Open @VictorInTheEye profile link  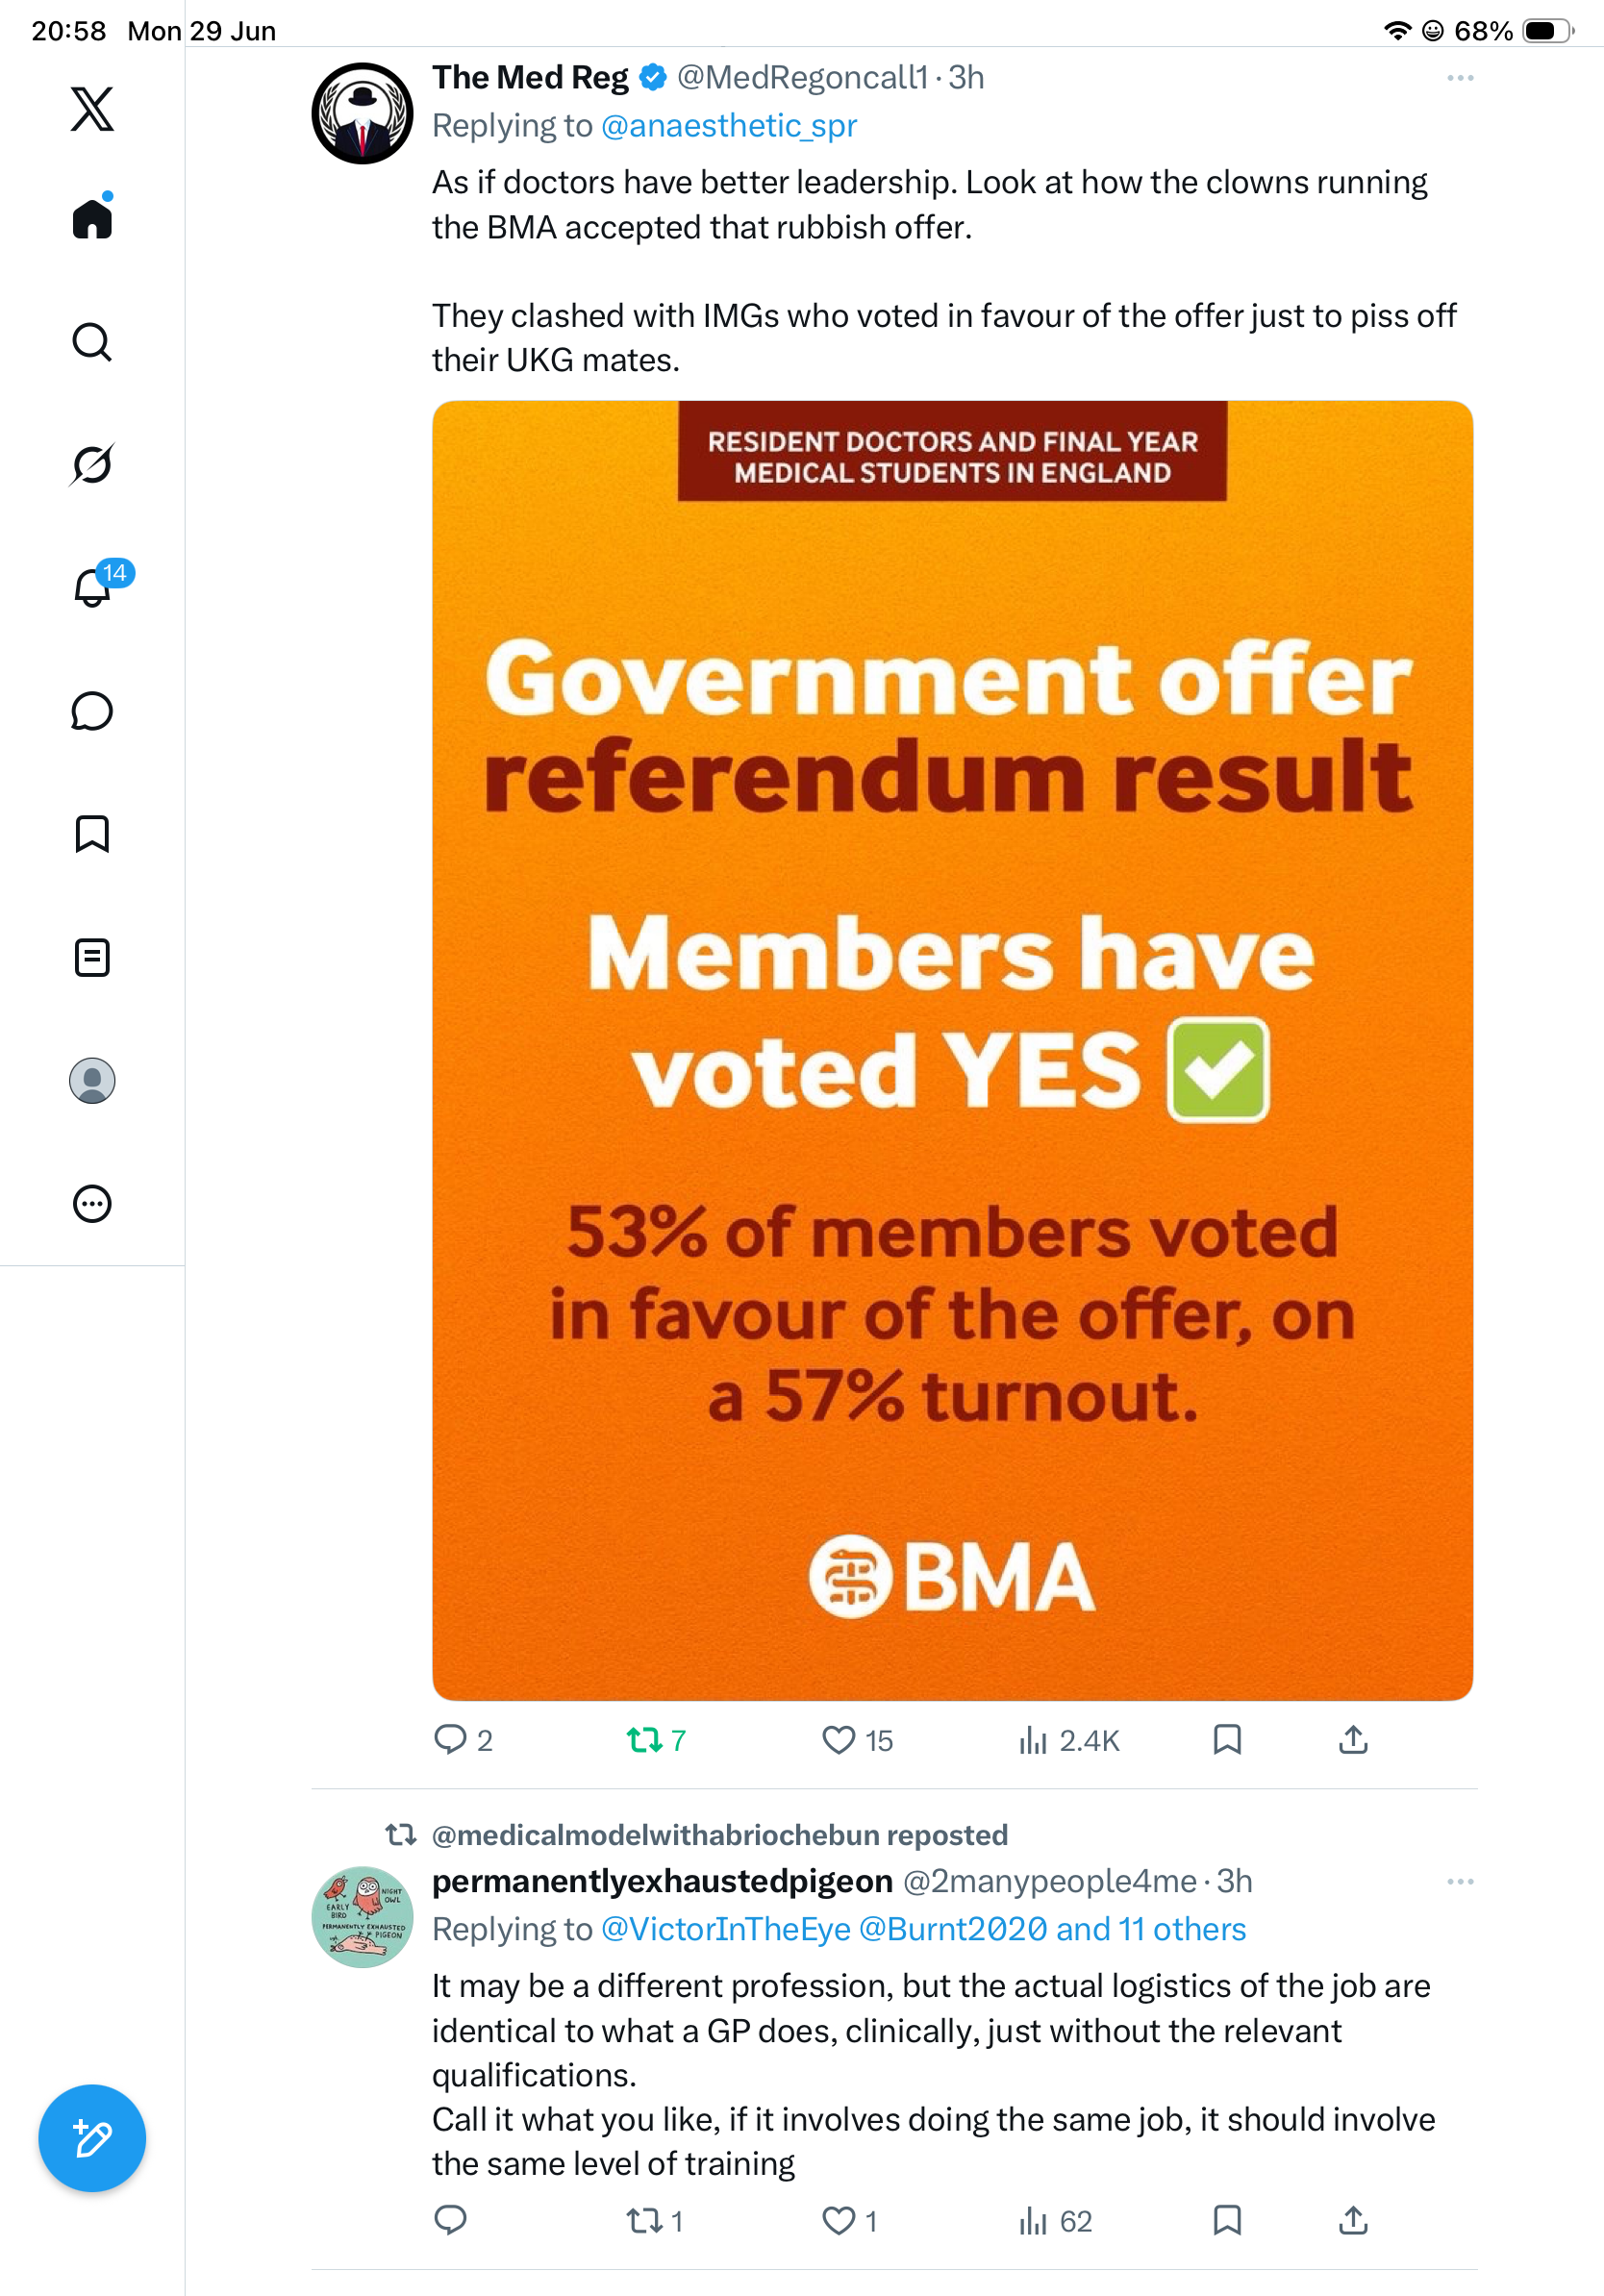726,1929
